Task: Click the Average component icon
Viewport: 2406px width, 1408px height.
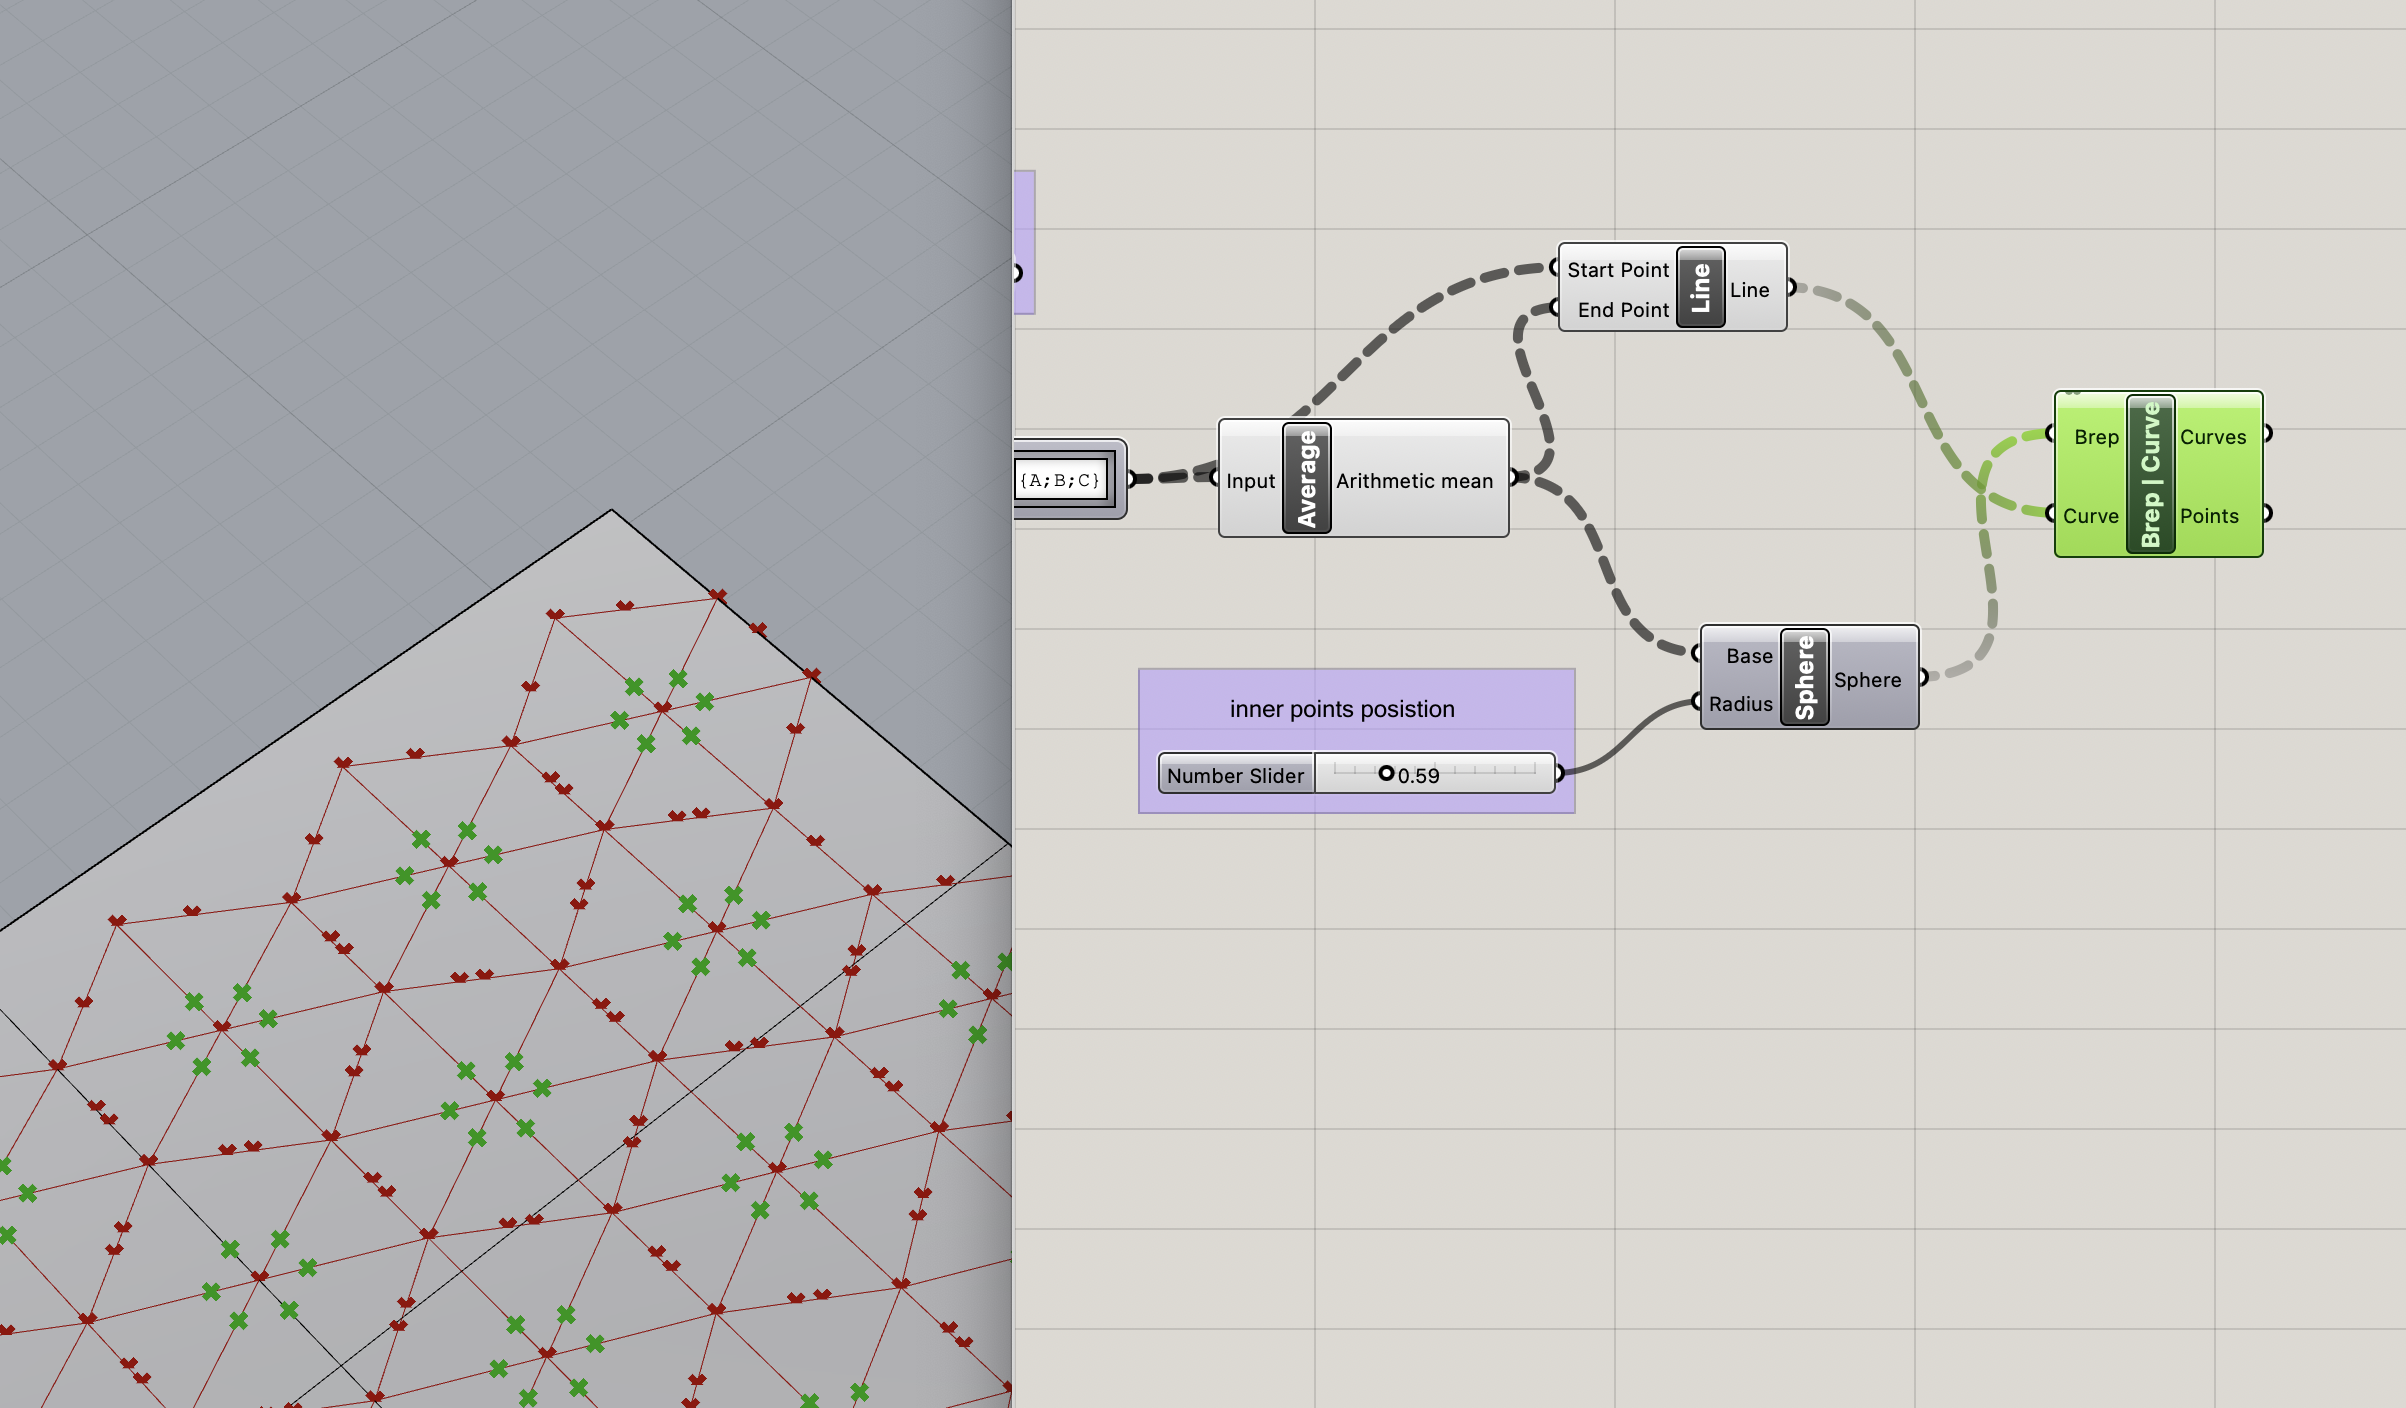Action: coord(1306,478)
